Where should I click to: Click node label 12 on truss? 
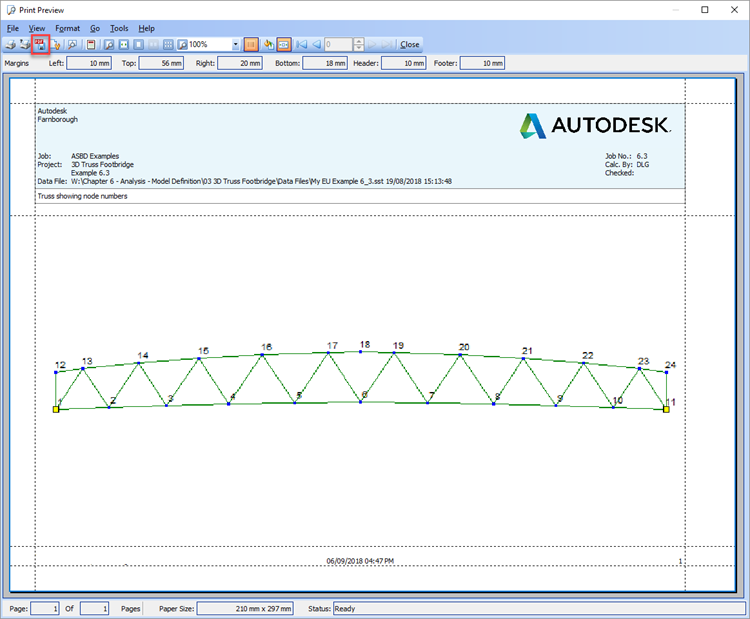60,365
